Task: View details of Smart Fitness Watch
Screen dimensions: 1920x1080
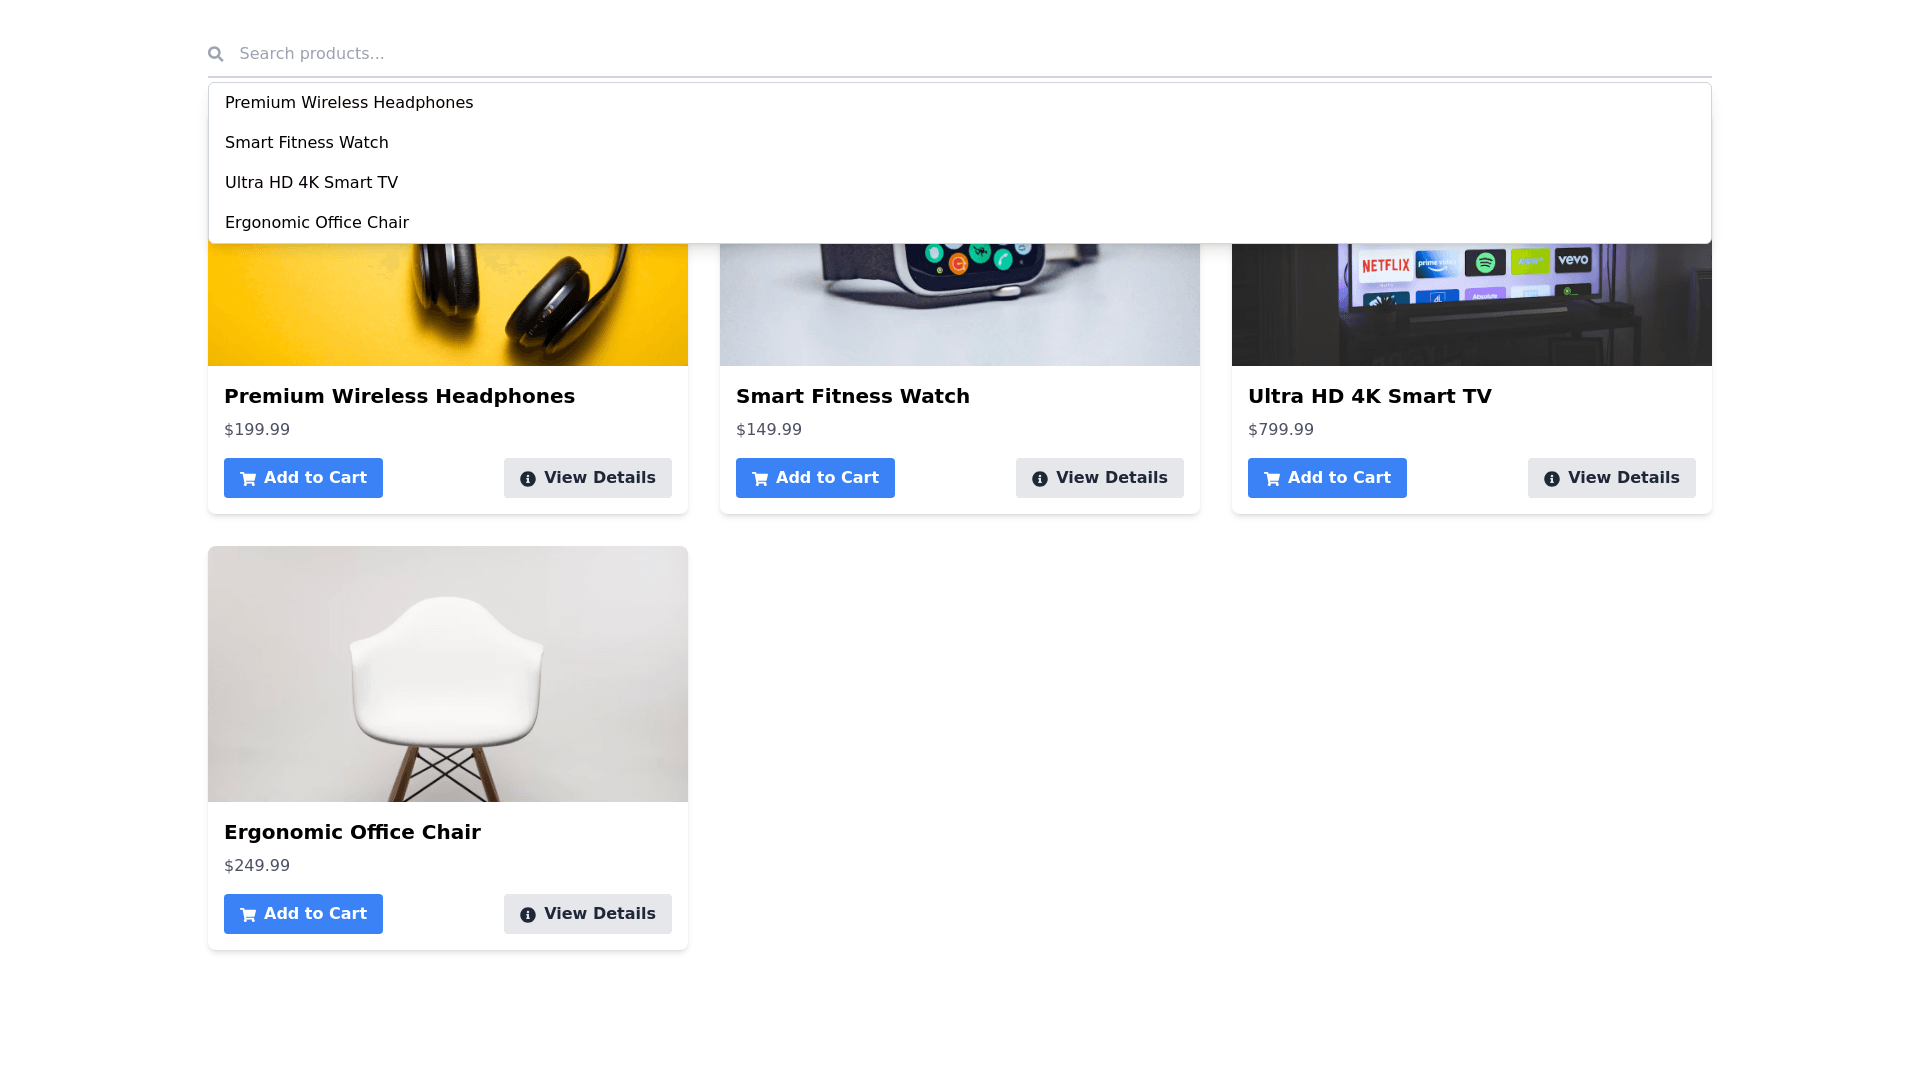Action: 1100,478
